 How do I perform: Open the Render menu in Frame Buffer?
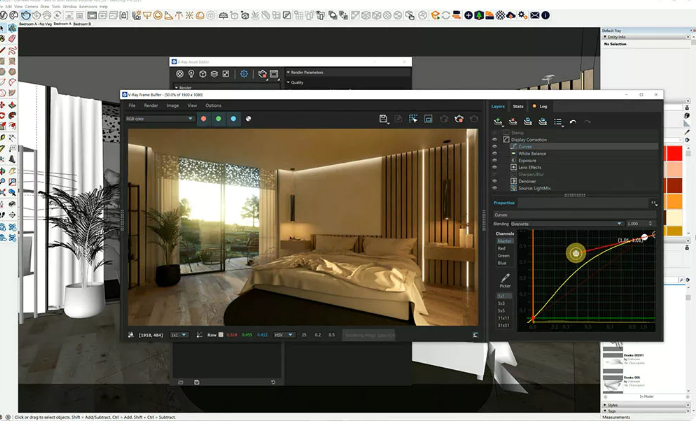(x=151, y=105)
